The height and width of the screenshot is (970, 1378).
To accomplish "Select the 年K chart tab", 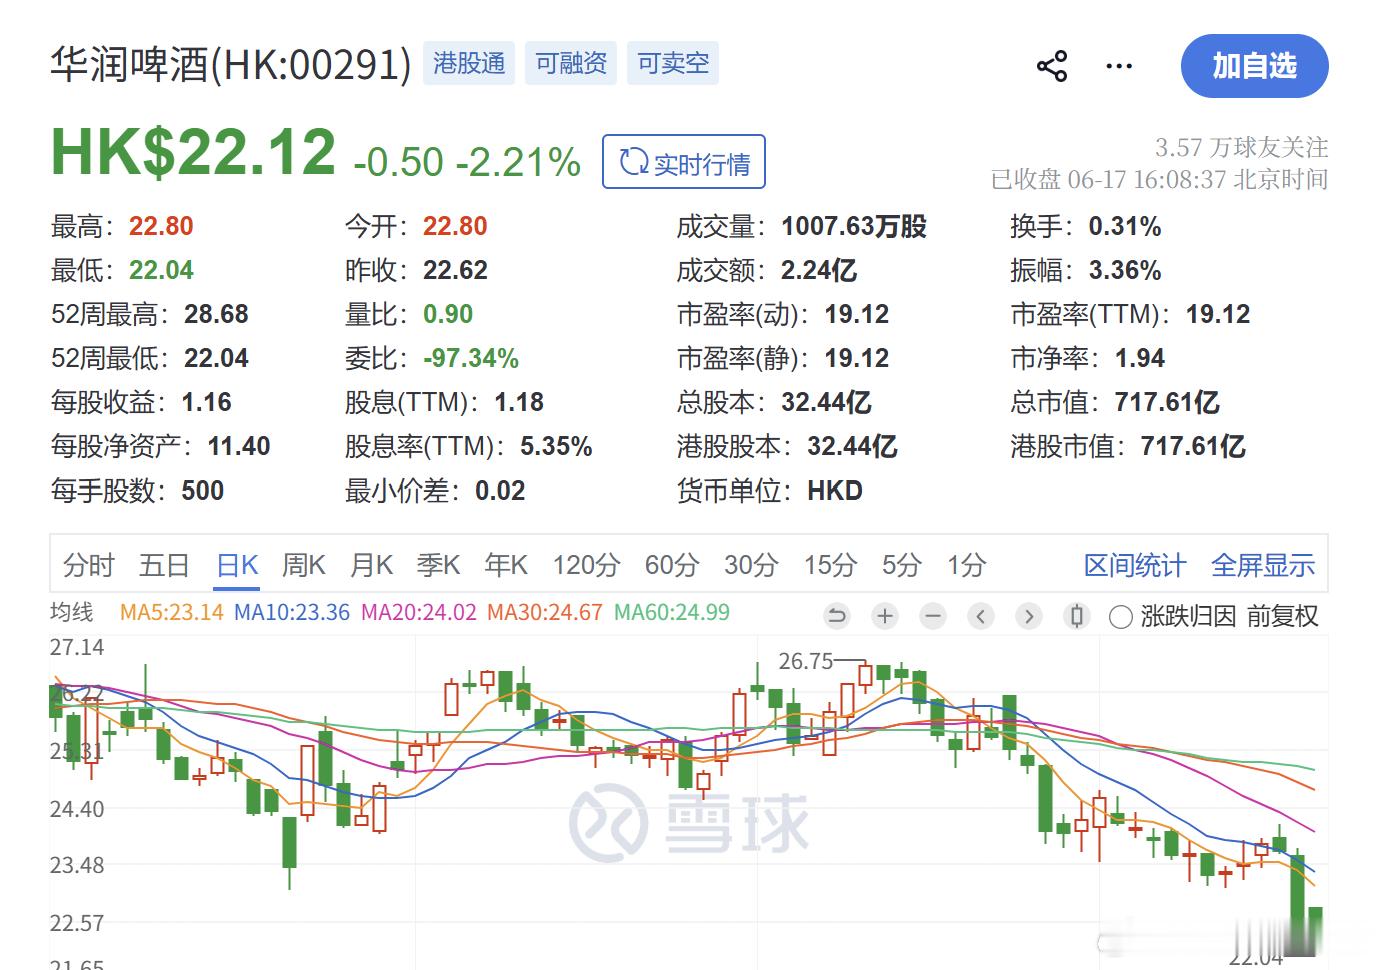I will coord(506,565).
